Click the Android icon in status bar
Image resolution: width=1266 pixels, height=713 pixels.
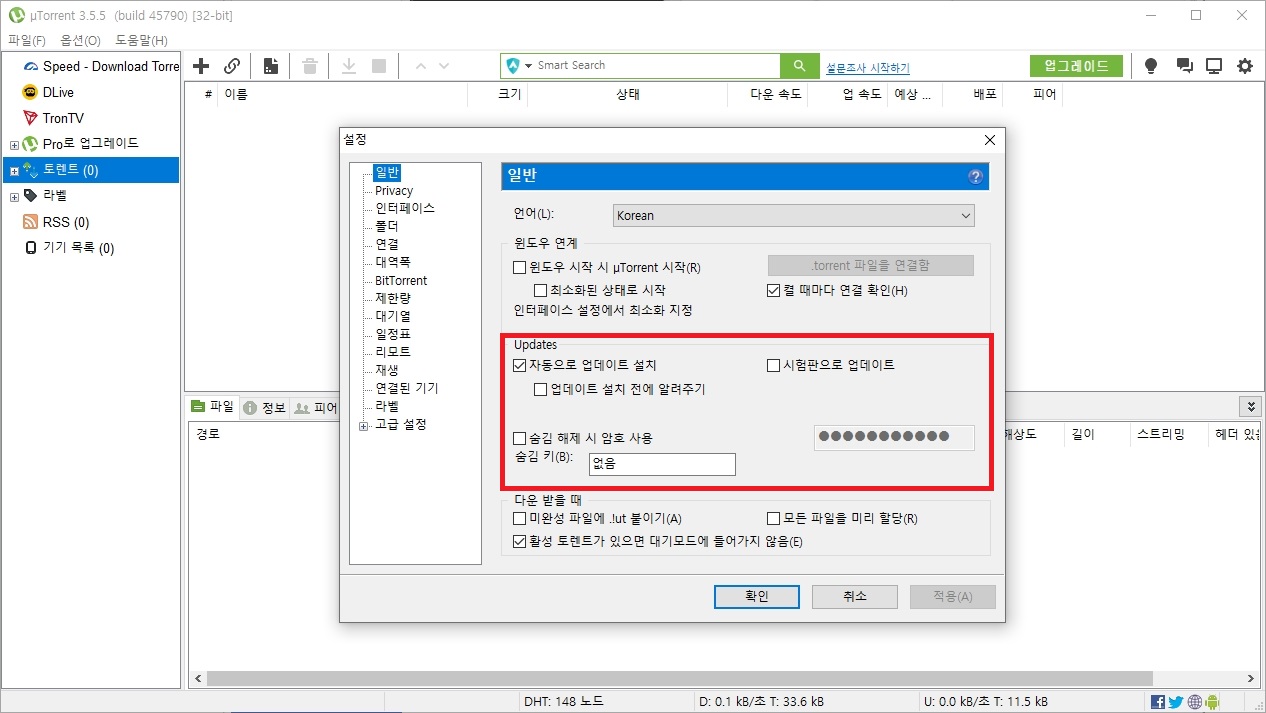click(1212, 702)
